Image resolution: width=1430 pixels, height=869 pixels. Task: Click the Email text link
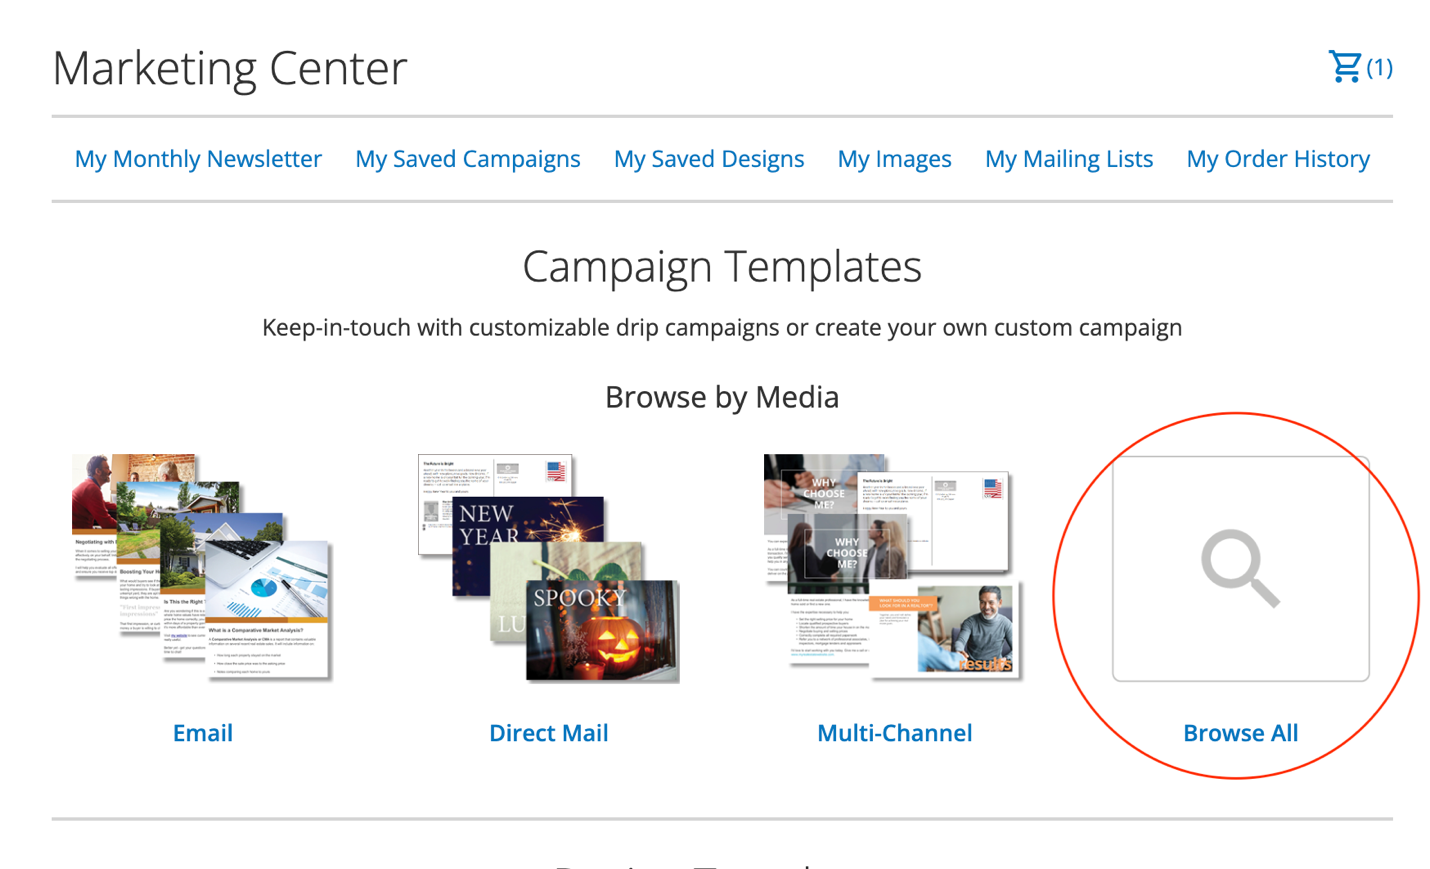point(202,733)
